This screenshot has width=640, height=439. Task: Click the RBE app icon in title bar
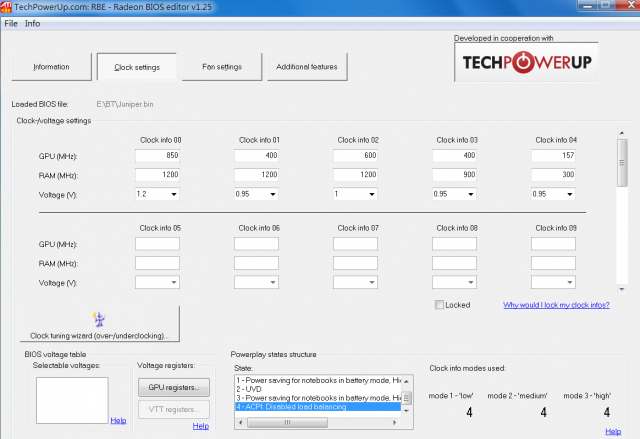click(6, 7)
